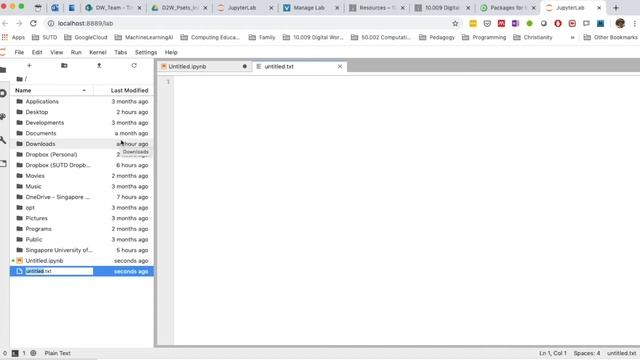Select the Applications folder

[82, 101]
